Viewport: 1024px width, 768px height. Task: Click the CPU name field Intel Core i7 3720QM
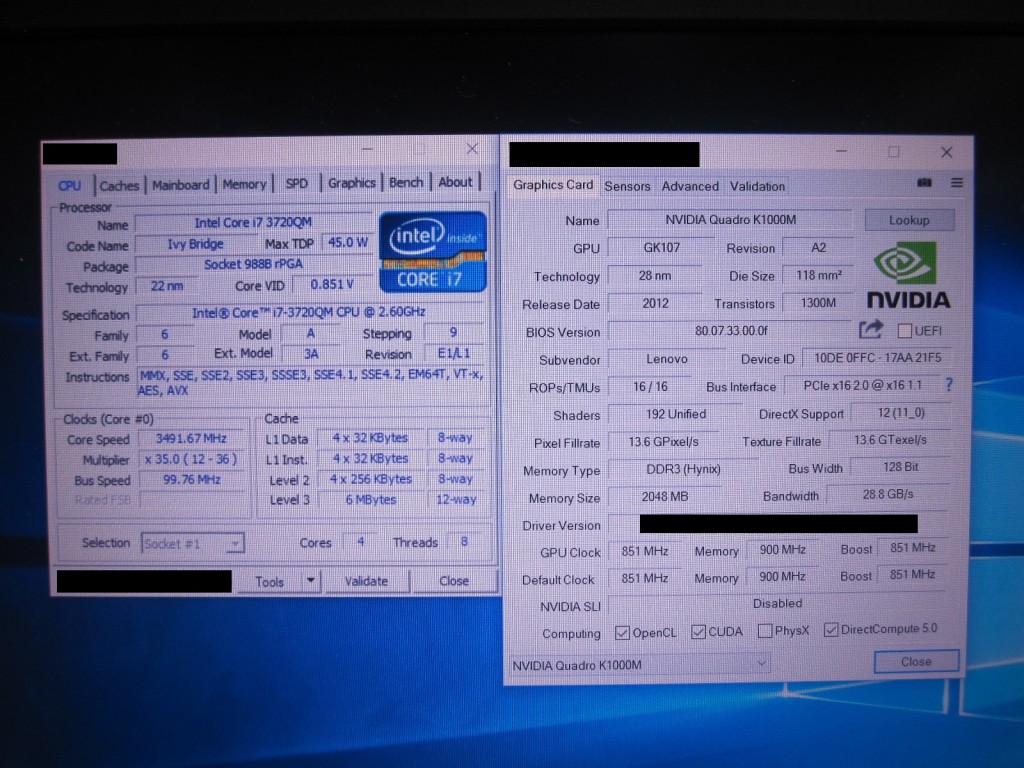click(253, 223)
